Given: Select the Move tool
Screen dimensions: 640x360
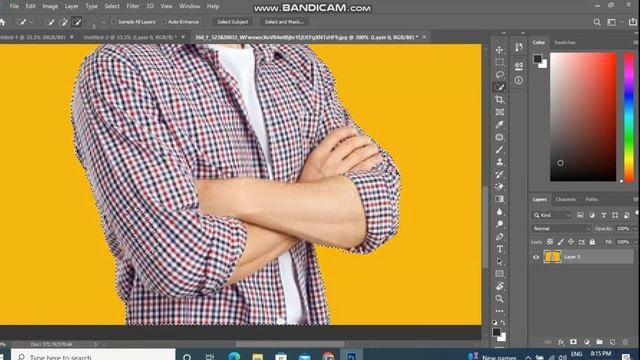Looking at the screenshot, I should point(499,50).
